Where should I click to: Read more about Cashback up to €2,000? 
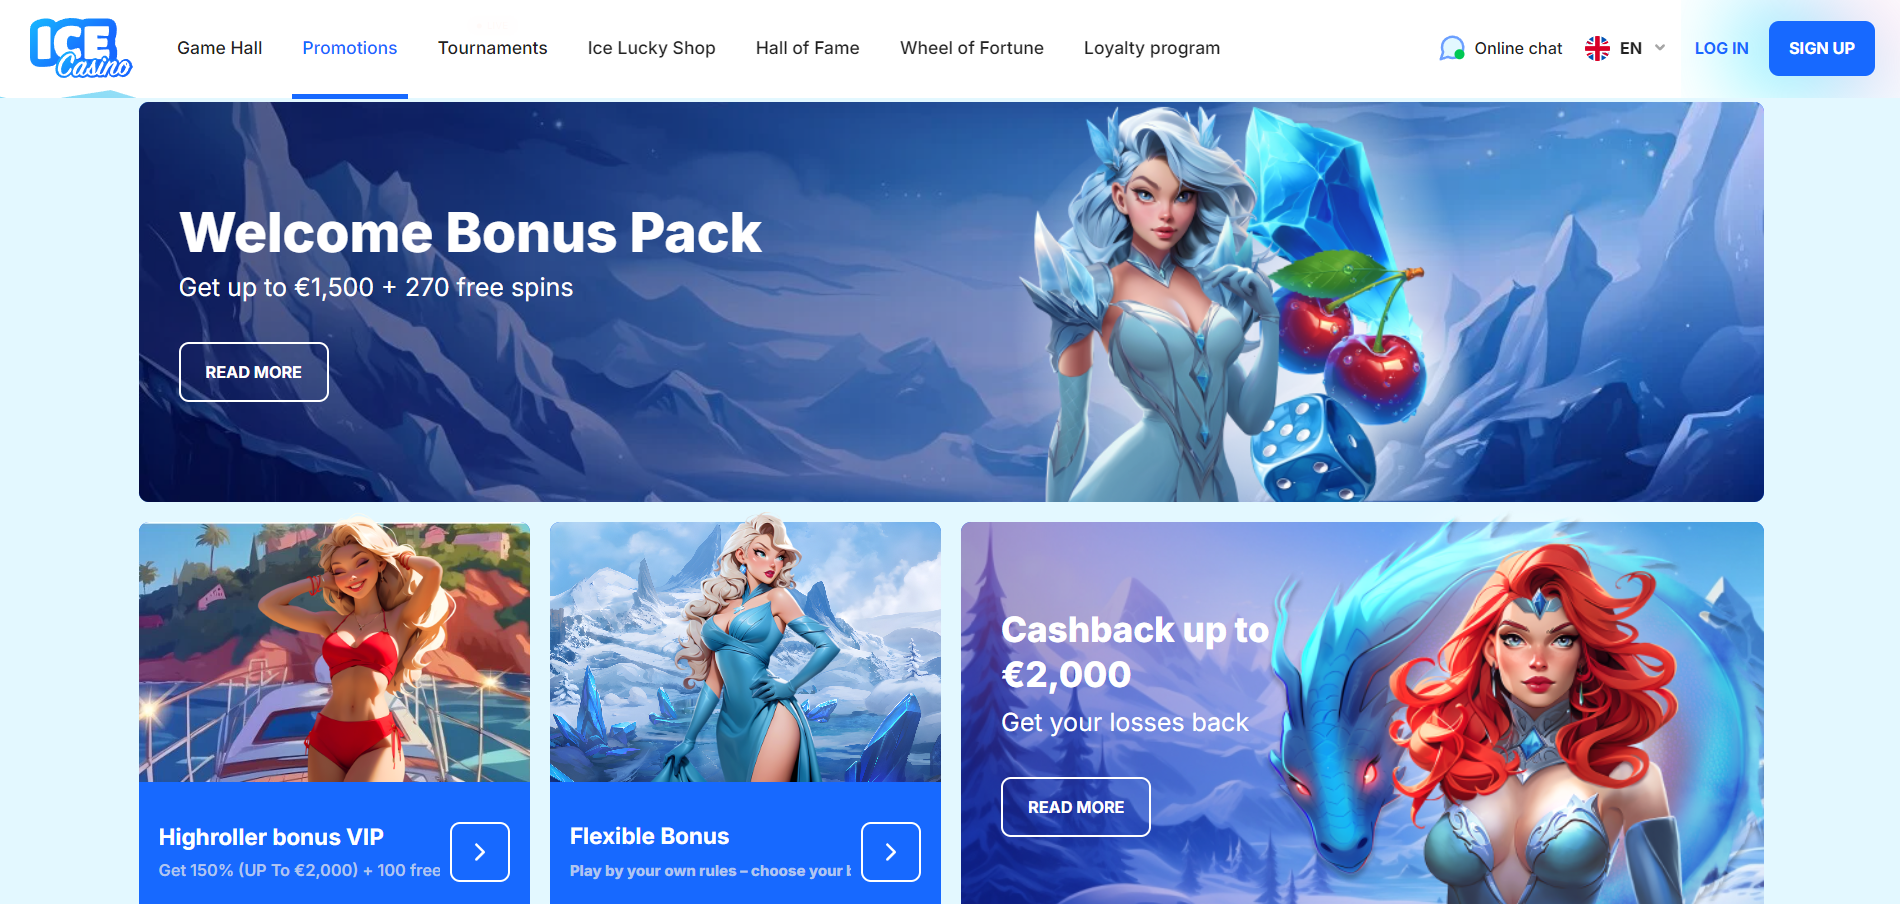pyautogui.click(x=1076, y=807)
